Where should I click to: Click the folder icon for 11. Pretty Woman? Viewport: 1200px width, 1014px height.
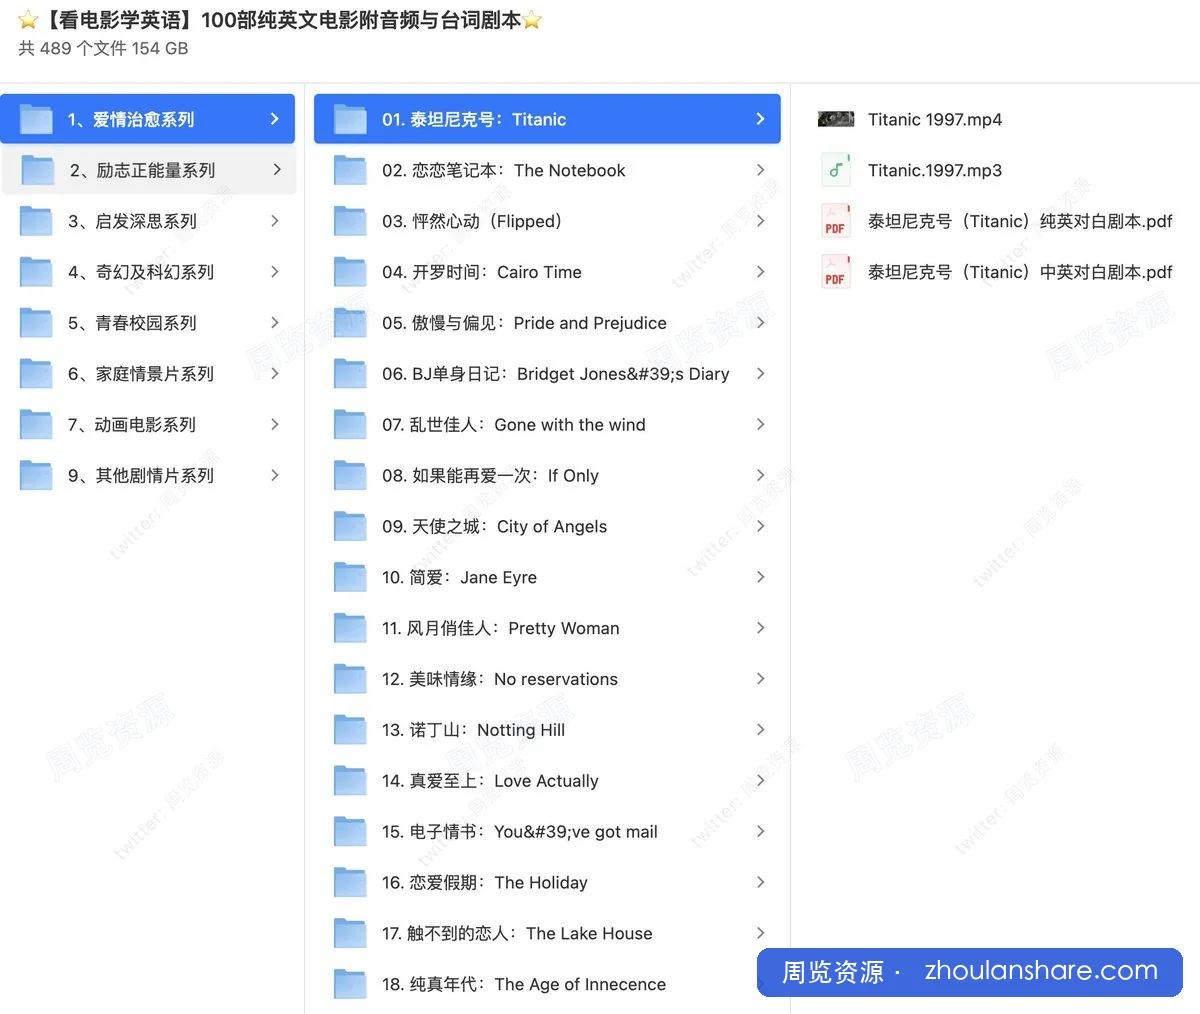pyautogui.click(x=350, y=628)
